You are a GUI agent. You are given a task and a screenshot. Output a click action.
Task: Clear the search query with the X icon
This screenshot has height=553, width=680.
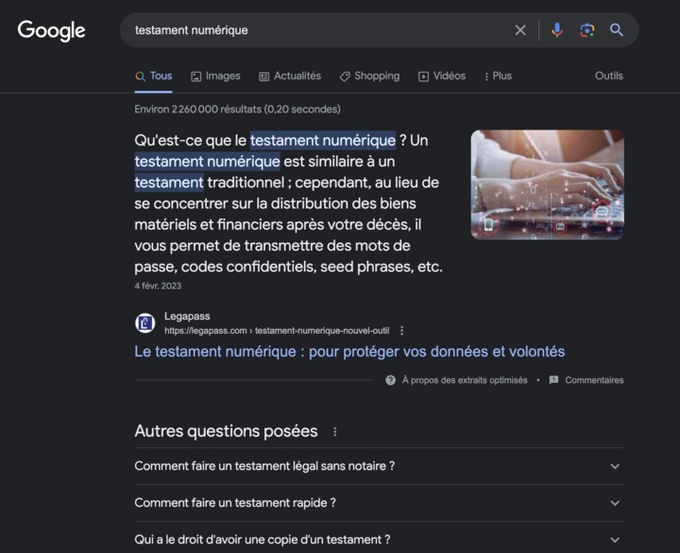[x=520, y=30]
